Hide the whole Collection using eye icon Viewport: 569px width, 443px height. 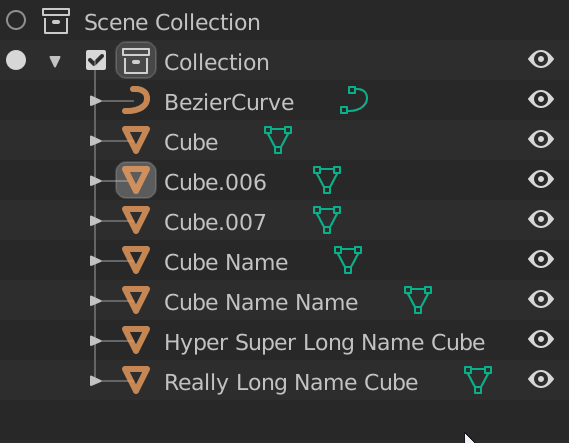[541, 59]
